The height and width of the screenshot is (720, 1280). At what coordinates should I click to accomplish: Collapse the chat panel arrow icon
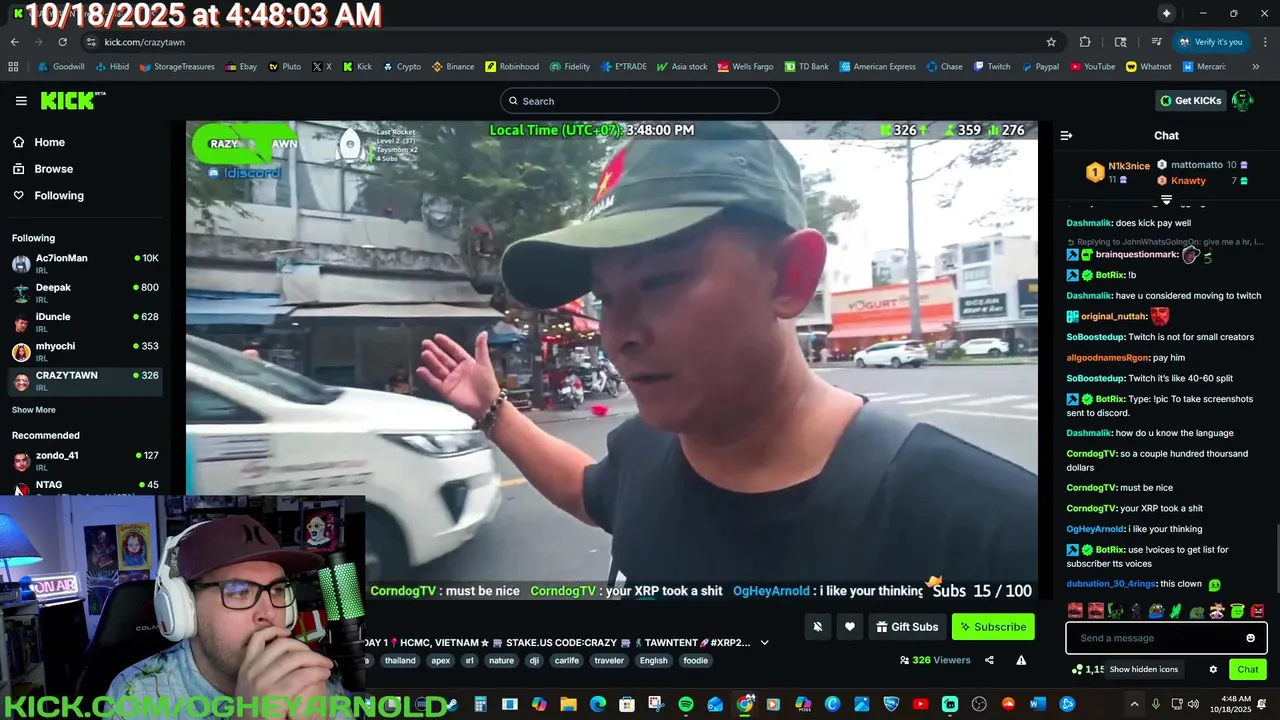pyautogui.click(x=1066, y=135)
